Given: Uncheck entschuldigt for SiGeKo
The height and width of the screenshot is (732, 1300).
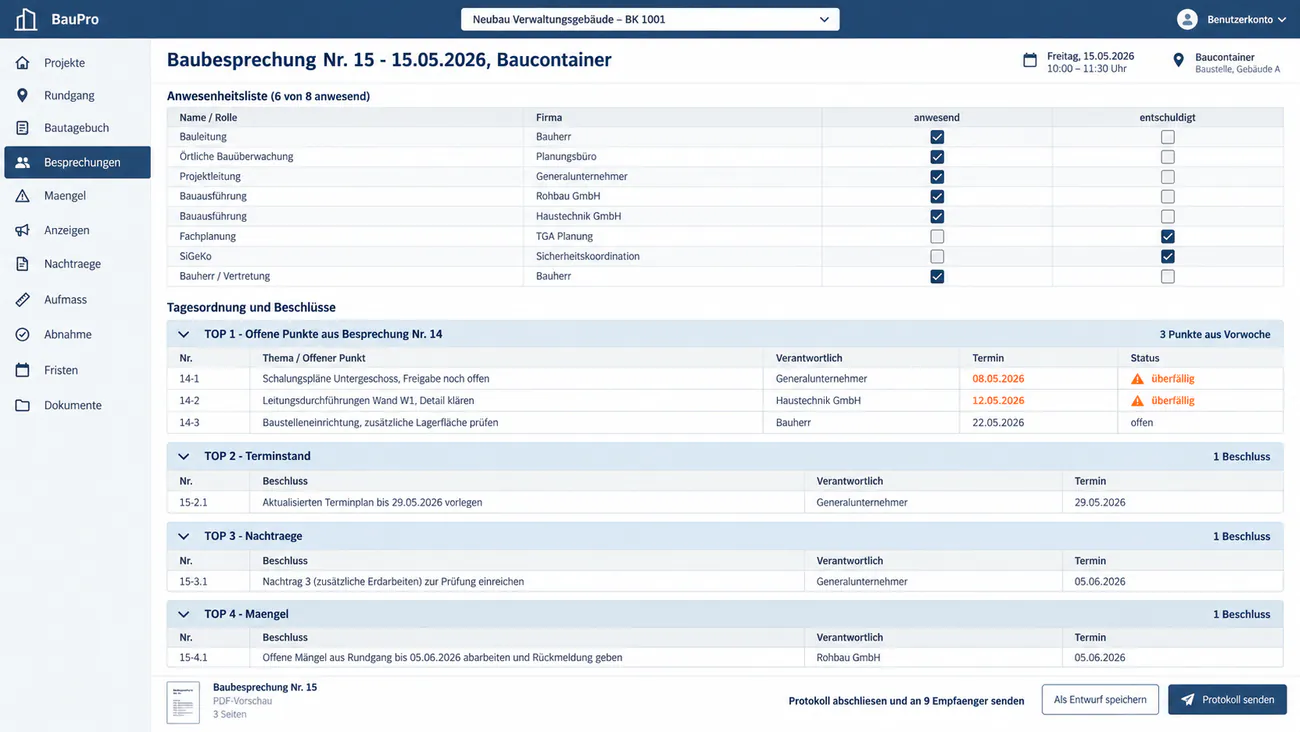Looking at the screenshot, I should 1168,257.
